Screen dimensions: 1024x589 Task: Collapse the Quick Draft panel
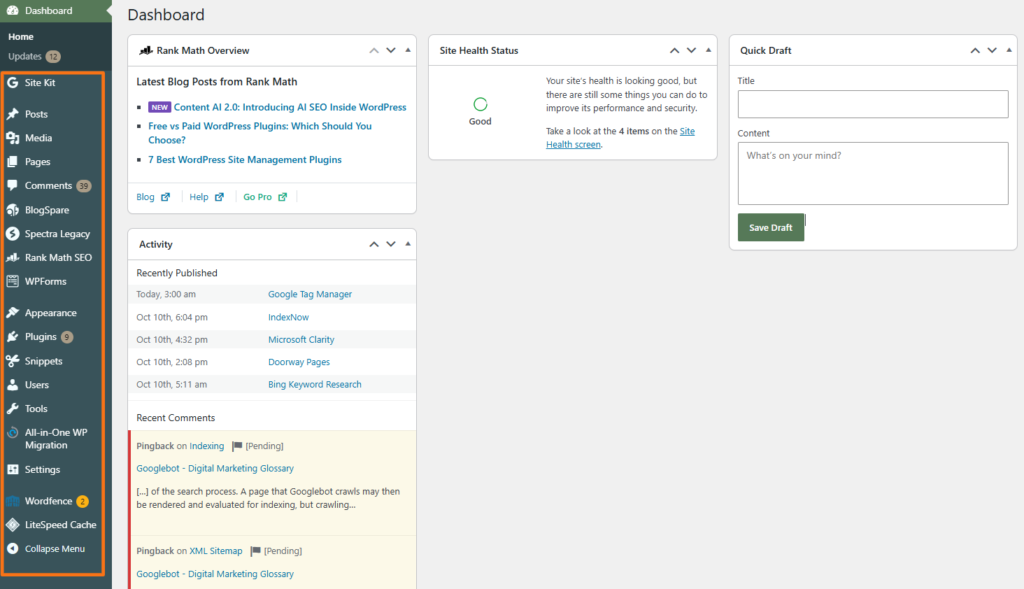point(1009,50)
